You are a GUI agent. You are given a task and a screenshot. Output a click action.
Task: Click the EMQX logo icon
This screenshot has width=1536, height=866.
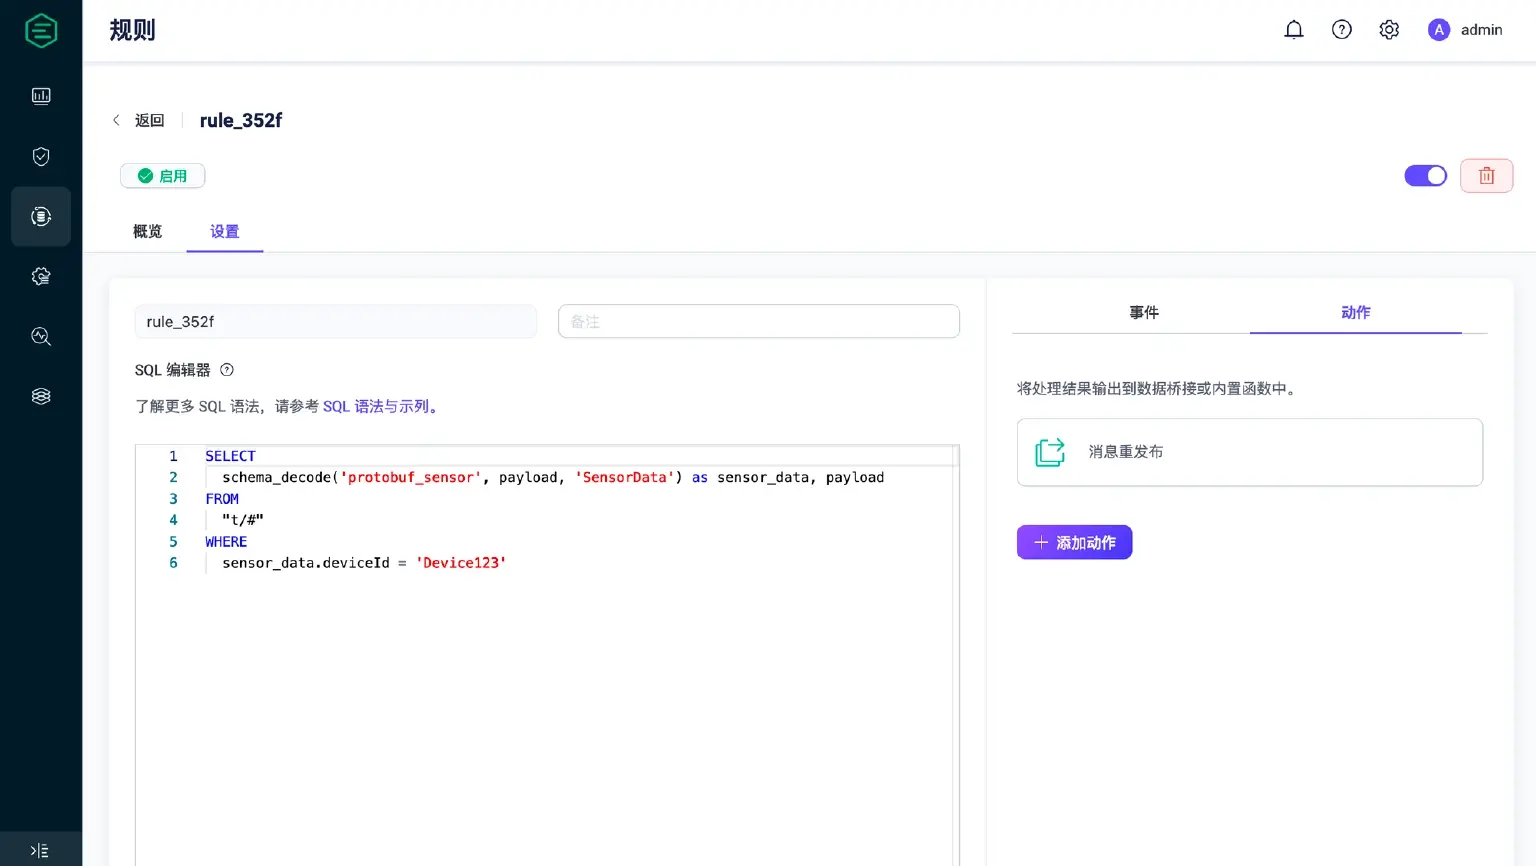click(41, 31)
